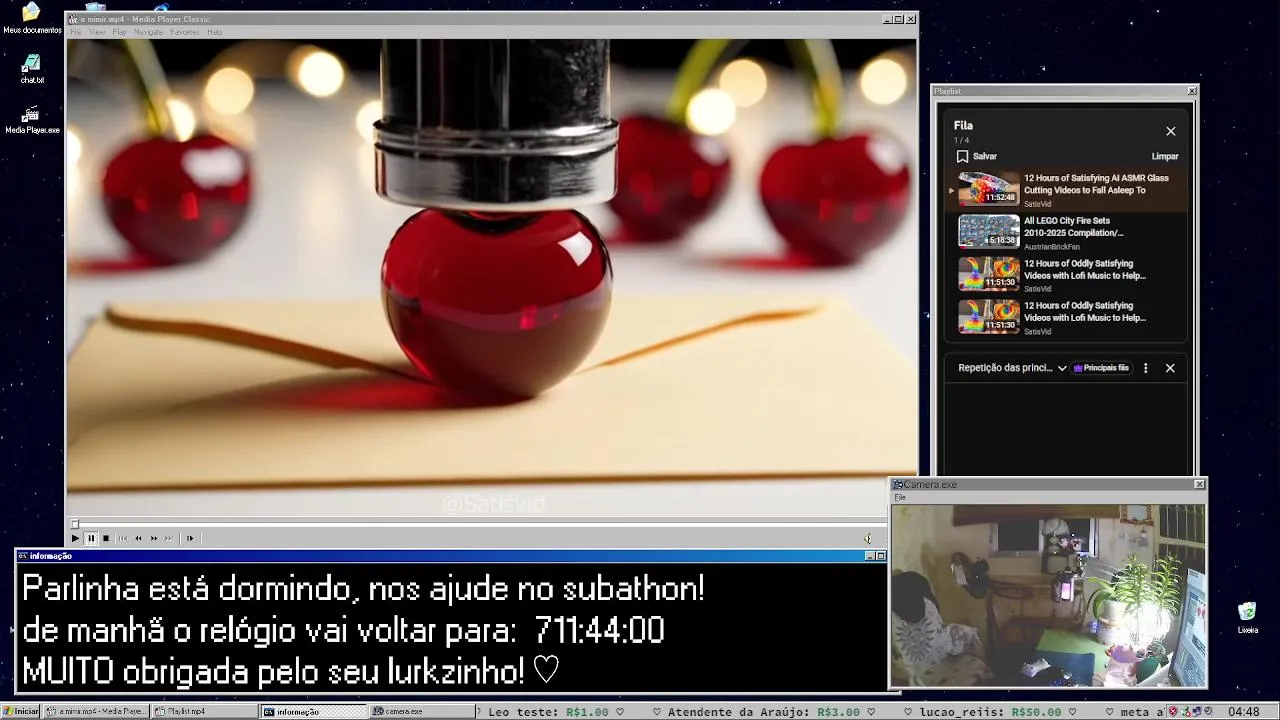Open the Navigate menu in Media Player Classic
The height and width of the screenshot is (720, 1280).
(x=148, y=32)
